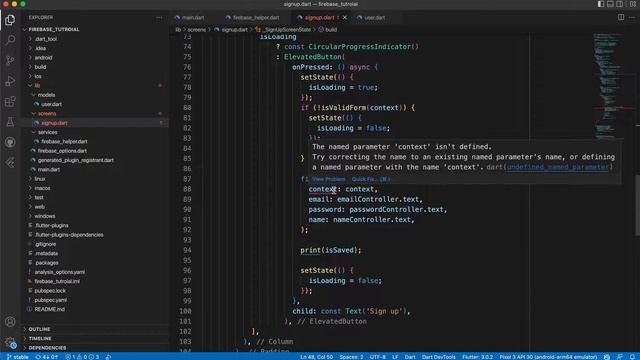
Task: Expand the OUTLINE section
Action: [x=39, y=329]
